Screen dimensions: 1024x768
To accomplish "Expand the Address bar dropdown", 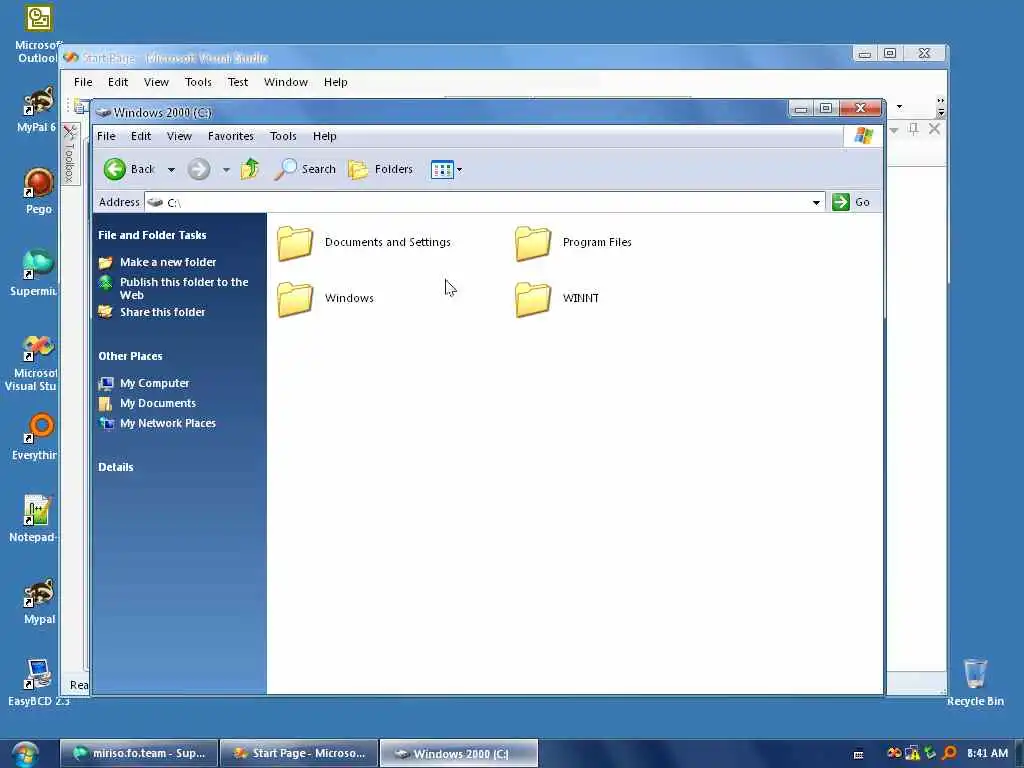I will pos(816,202).
